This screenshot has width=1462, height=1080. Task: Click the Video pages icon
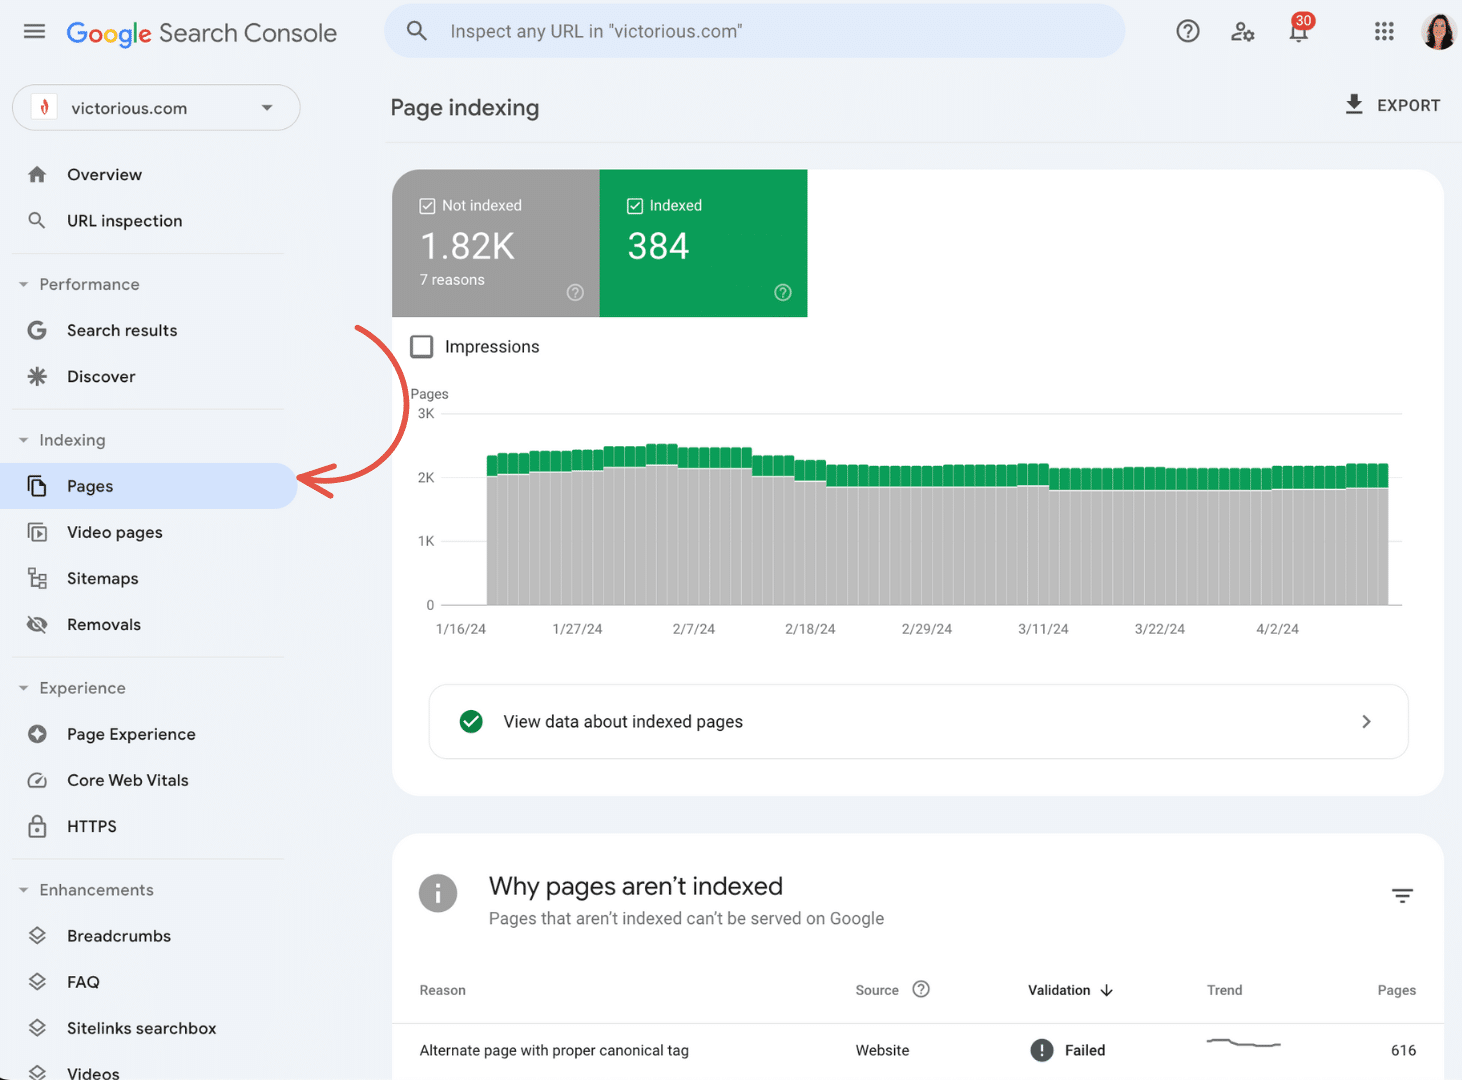coord(37,532)
